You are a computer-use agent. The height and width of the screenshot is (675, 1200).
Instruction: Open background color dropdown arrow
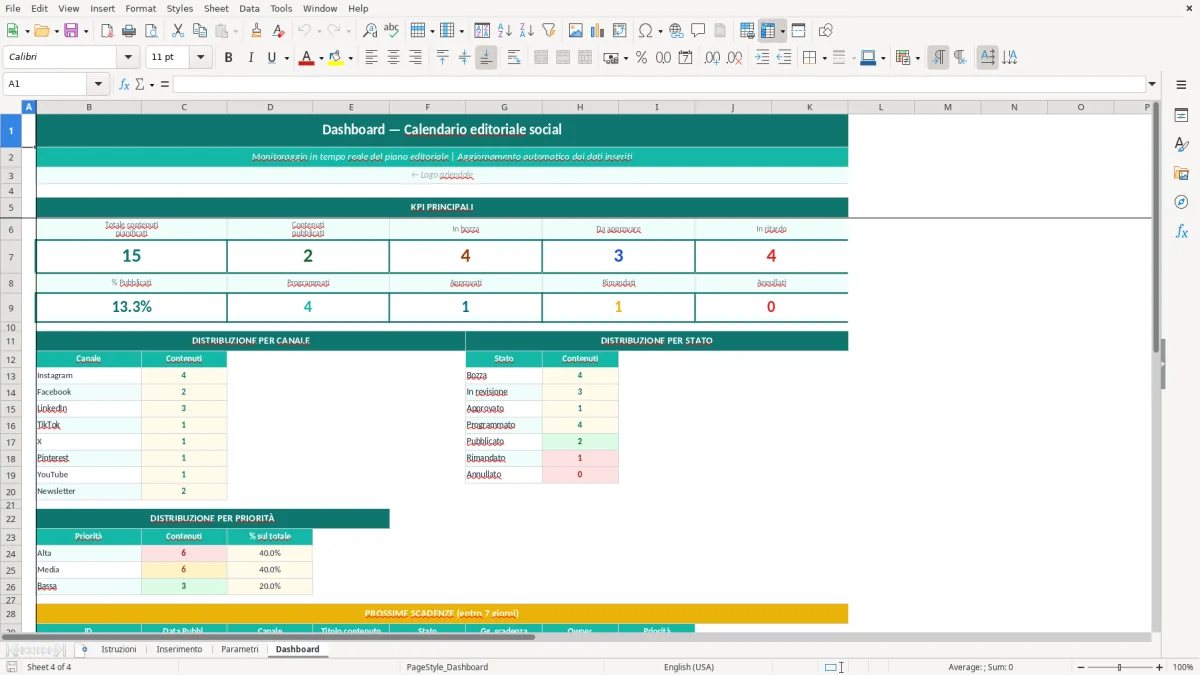[351, 58]
